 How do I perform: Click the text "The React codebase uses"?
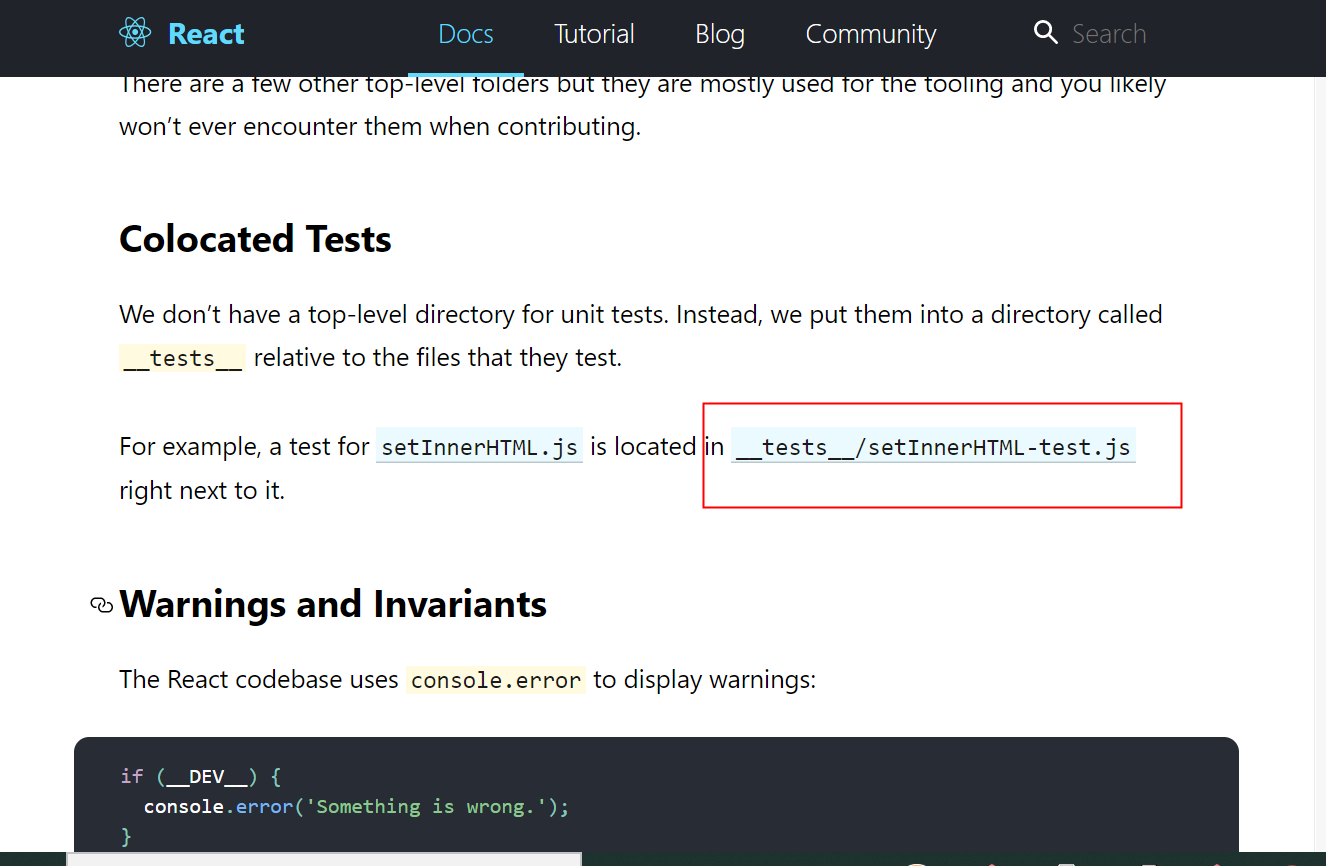coord(259,680)
